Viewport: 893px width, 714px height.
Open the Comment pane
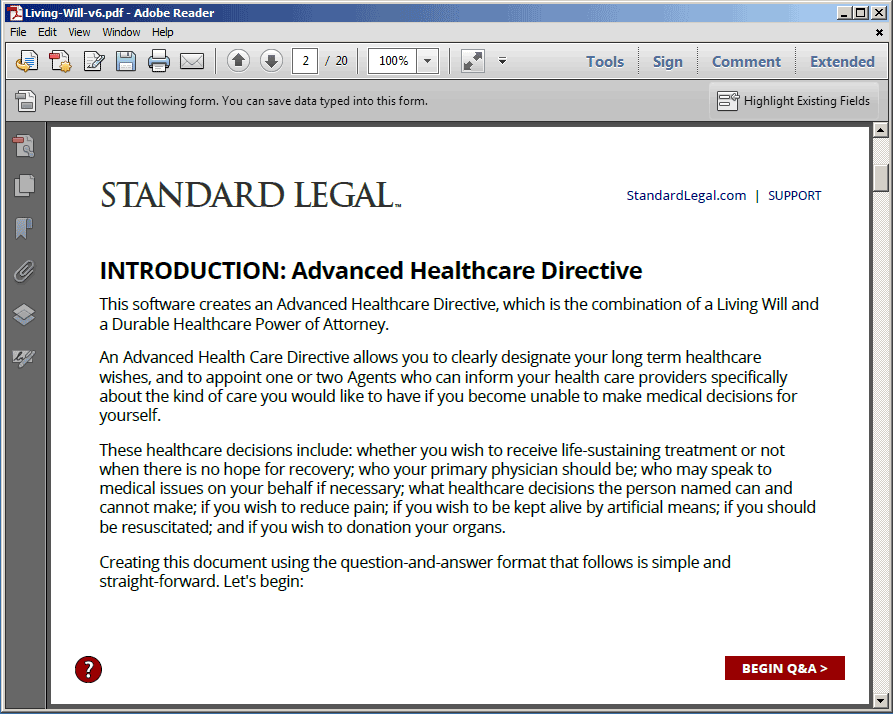[746, 61]
